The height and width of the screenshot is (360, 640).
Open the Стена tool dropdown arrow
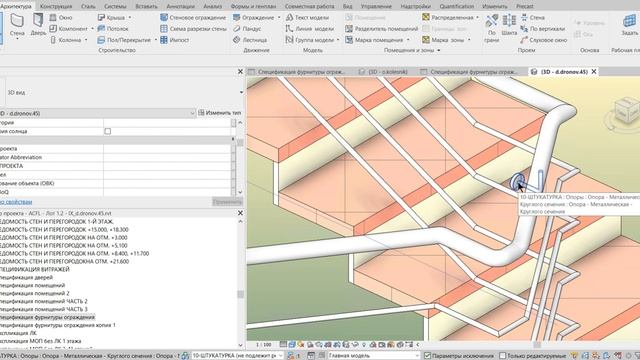coord(17,39)
